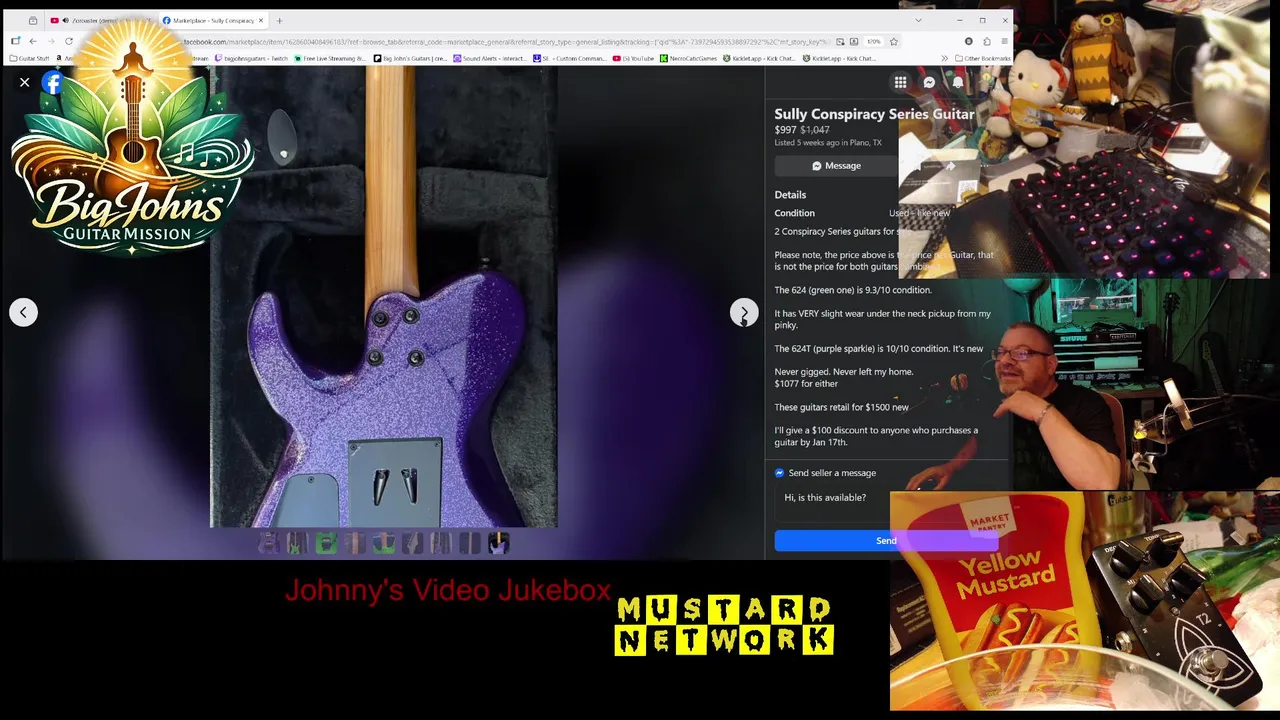
Task: Click 'Listed 5 weeks ago in Plano, TX'
Action: click(828, 143)
